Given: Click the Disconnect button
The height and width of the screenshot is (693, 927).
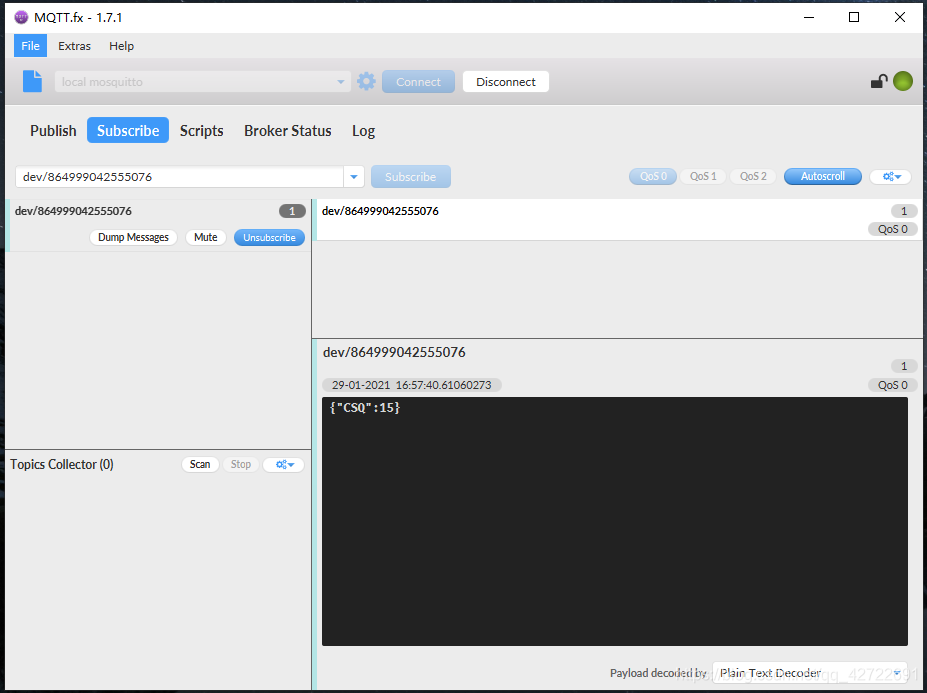Looking at the screenshot, I should [x=505, y=82].
